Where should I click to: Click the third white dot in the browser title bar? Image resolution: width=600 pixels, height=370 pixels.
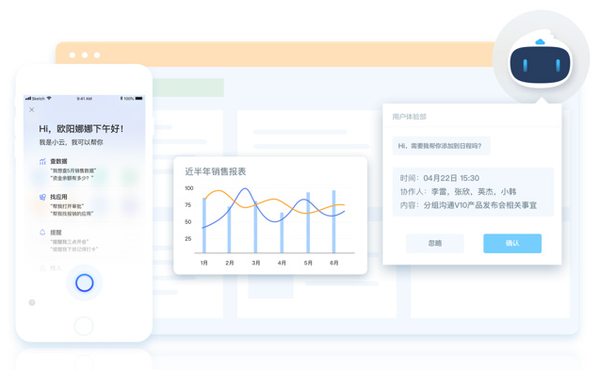[97, 55]
